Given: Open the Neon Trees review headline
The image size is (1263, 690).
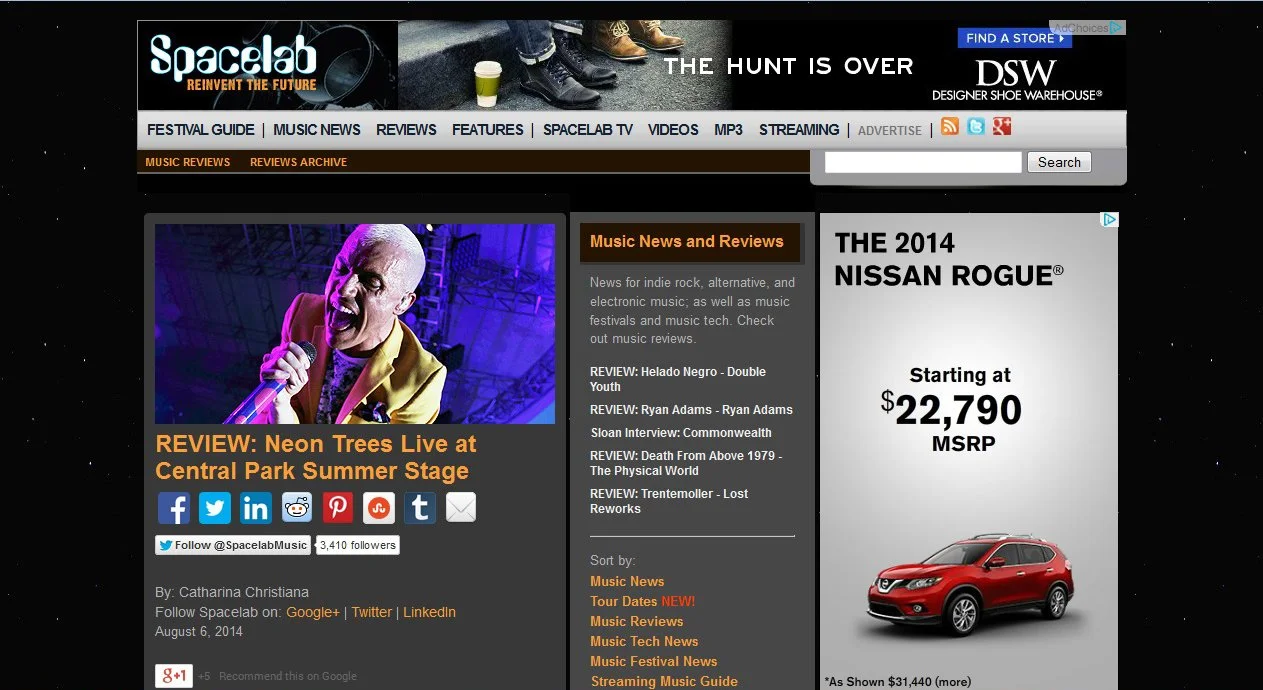Looking at the screenshot, I should (316, 457).
